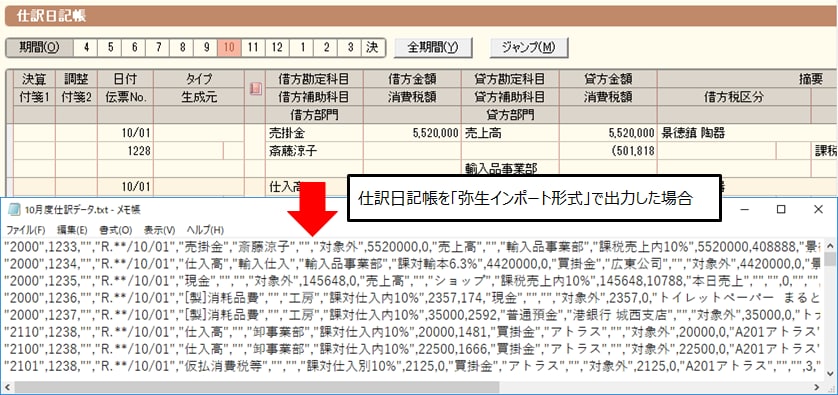This screenshot has width=838, height=395.
Task: Select highlighted month 10 in period bar
Action: [x=230, y=47]
